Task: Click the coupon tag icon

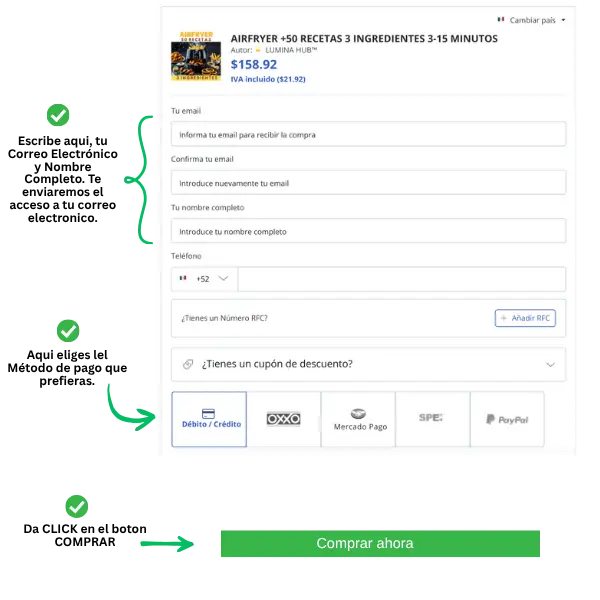Action: (188, 364)
